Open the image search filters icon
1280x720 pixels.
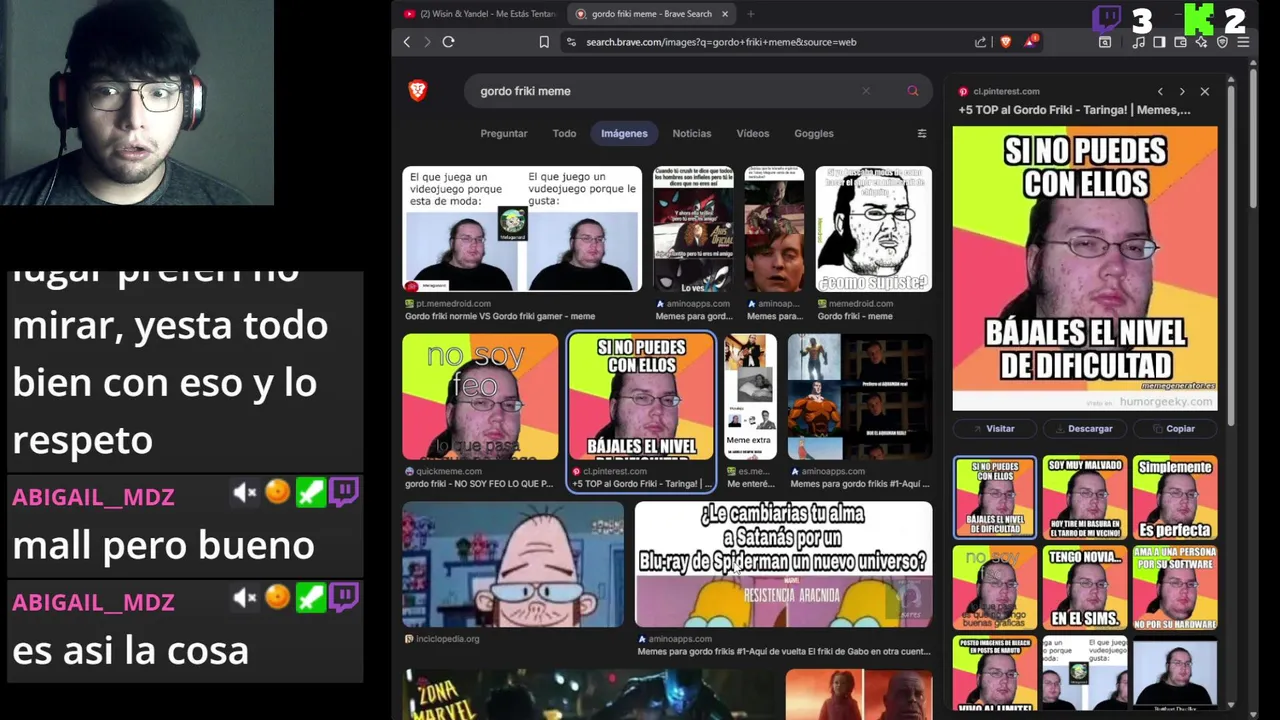click(922, 133)
